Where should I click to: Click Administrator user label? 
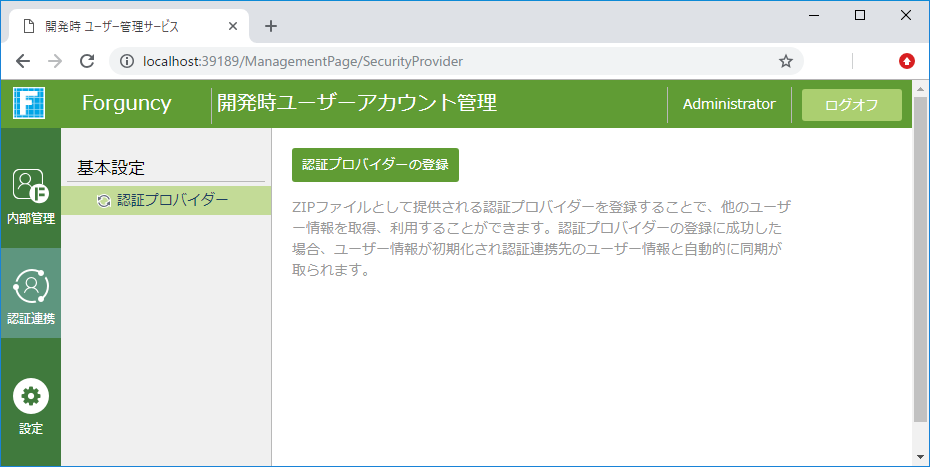(729, 104)
